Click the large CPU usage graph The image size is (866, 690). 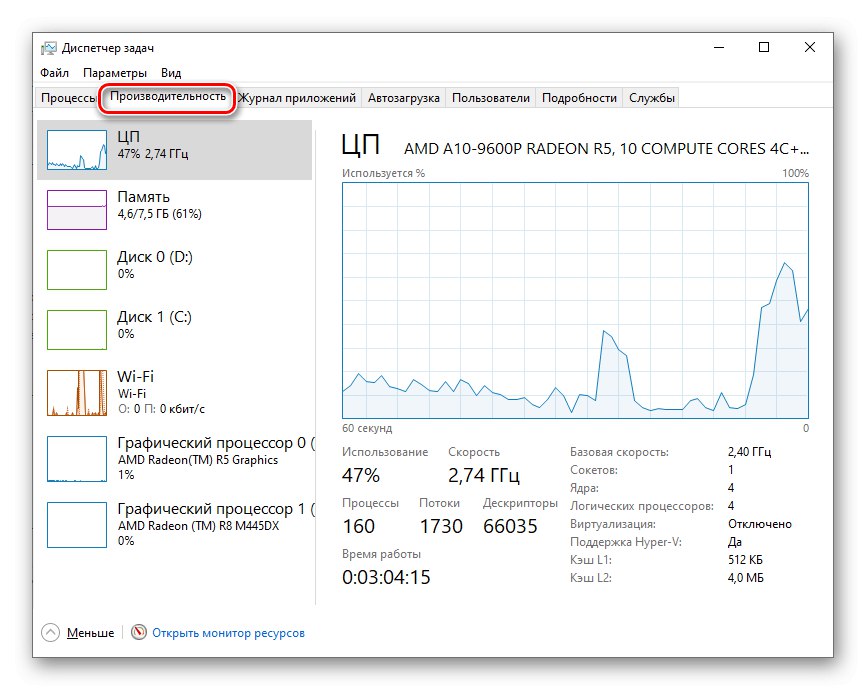click(x=575, y=301)
